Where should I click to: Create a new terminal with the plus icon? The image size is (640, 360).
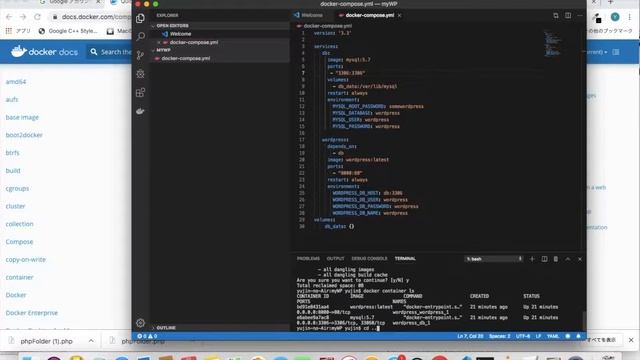coord(532,259)
